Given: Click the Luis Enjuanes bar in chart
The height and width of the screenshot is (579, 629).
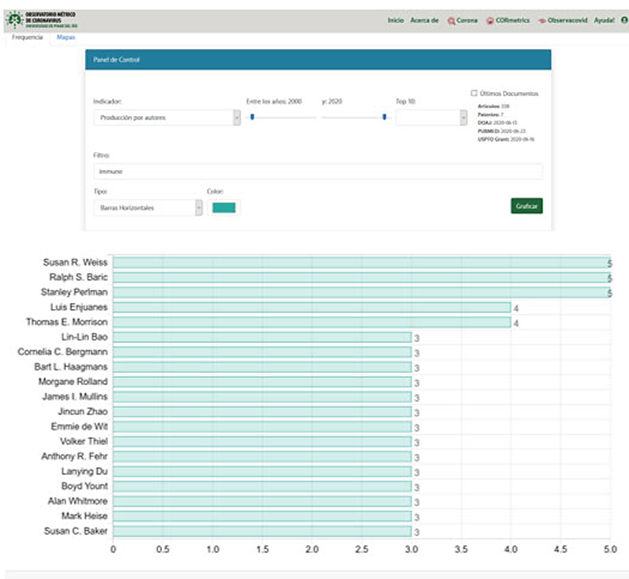Looking at the screenshot, I should (310, 308).
